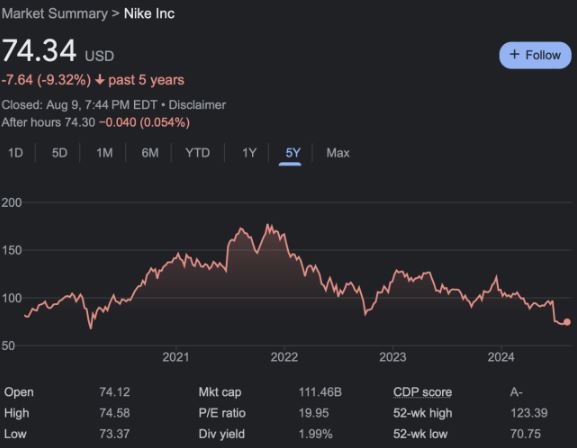This screenshot has height=448, width=577.
Task: Show the YTD chart range
Action: 198,153
